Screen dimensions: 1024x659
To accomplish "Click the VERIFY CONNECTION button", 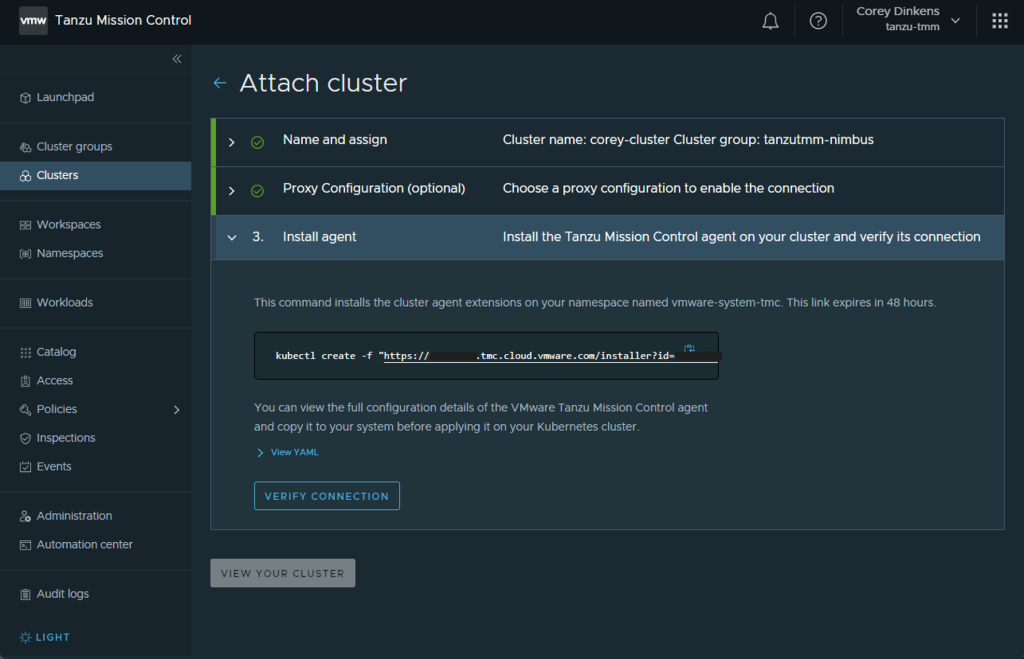I will (x=327, y=496).
